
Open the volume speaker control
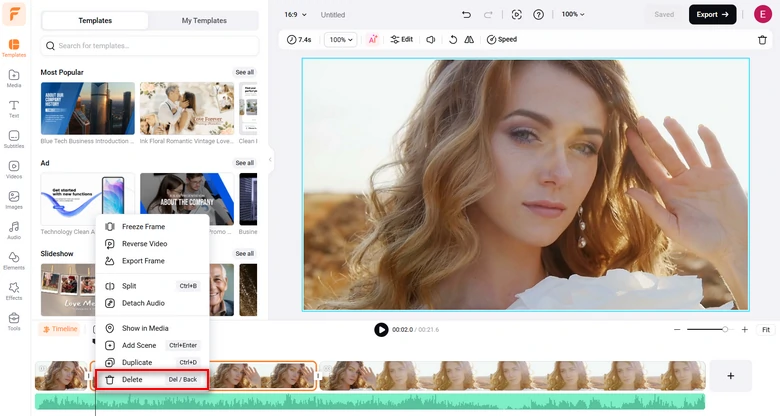click(431, 39)
